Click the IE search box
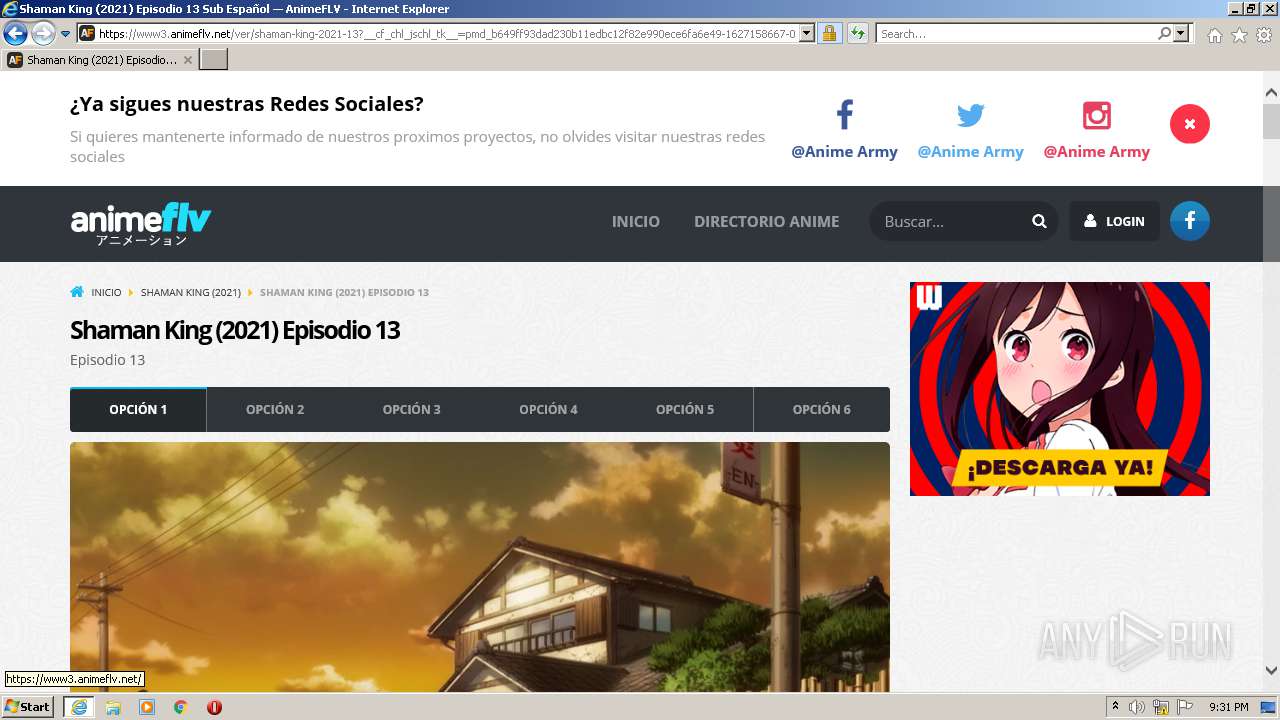The image size is (1280, 720). [x=1016, y=33]
